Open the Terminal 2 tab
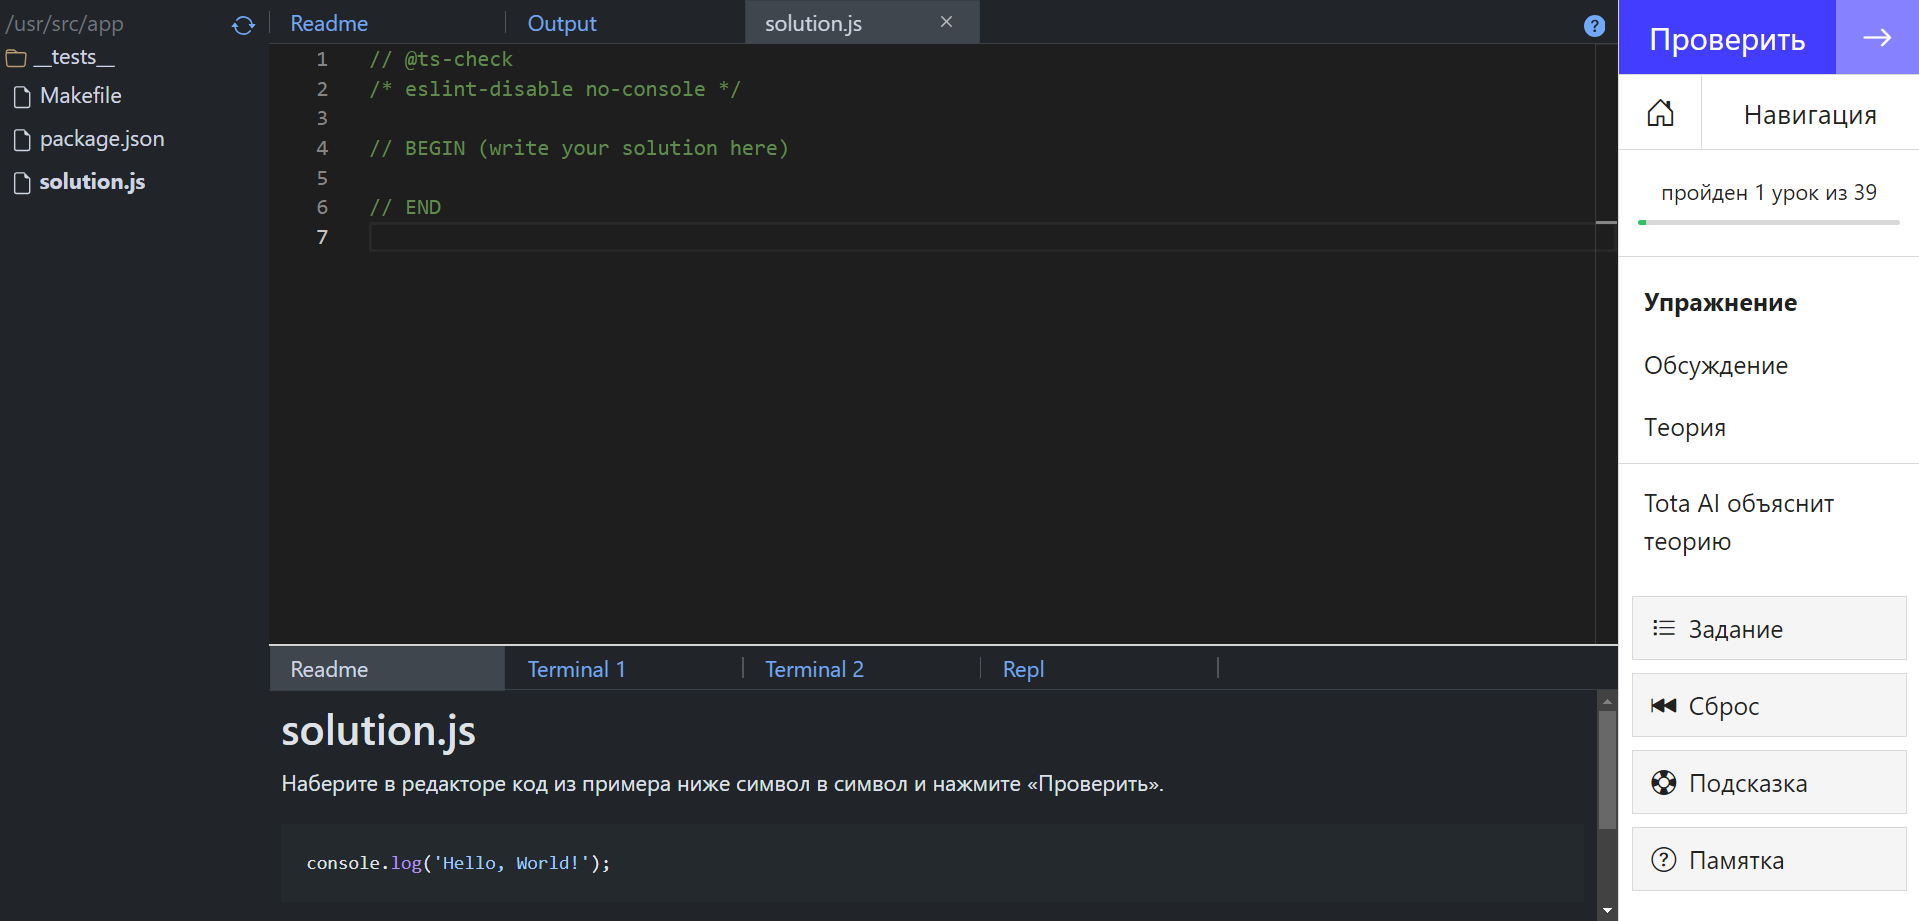This screenshot has width=1919, height=921. (813, 669)
